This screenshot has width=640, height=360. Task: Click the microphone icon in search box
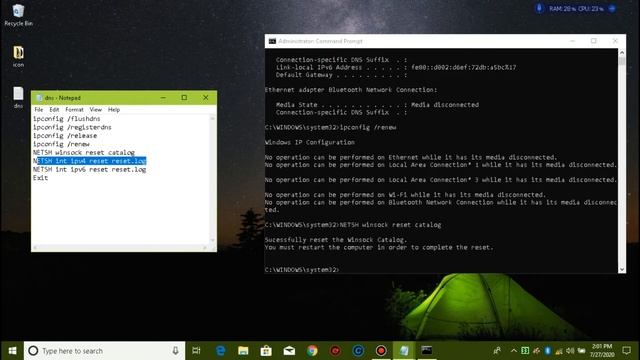click(176, 351)
